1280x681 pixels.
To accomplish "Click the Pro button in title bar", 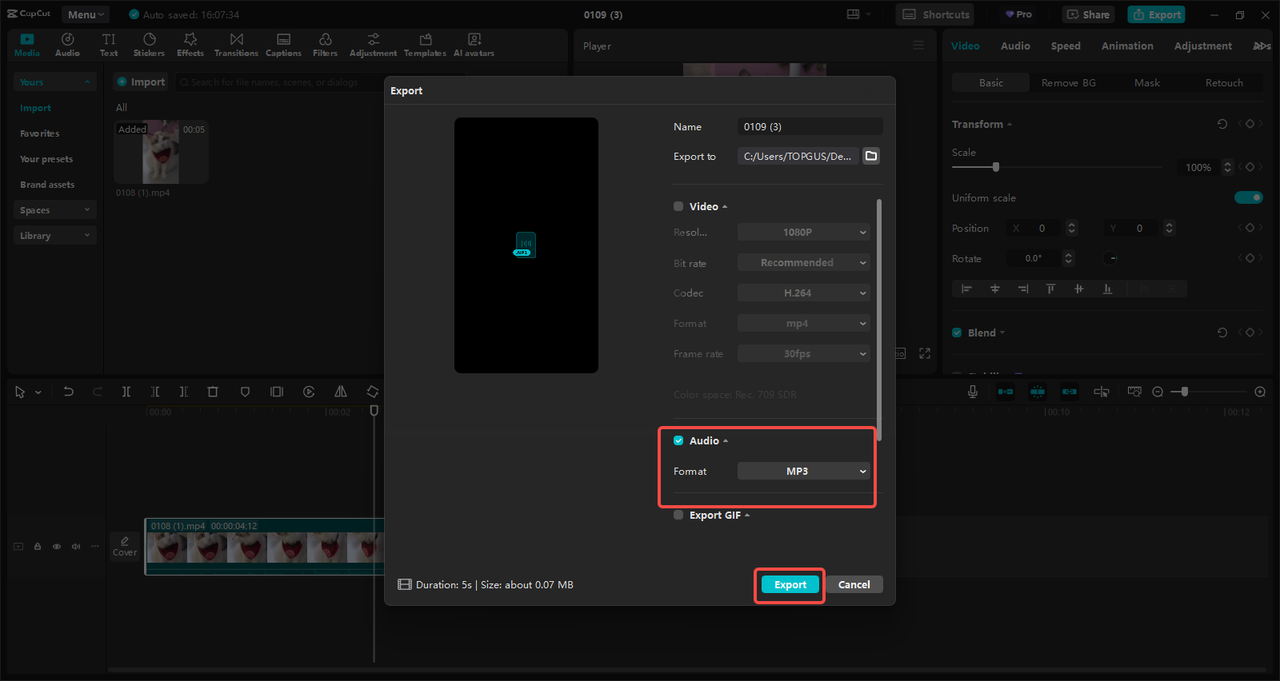I will click(1018, 15).
